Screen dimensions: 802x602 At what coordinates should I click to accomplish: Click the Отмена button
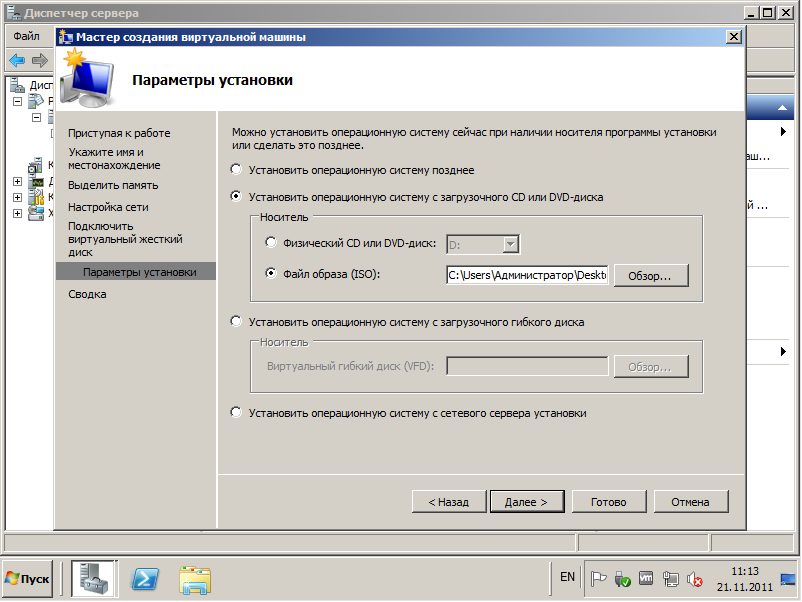click(690, 502)
